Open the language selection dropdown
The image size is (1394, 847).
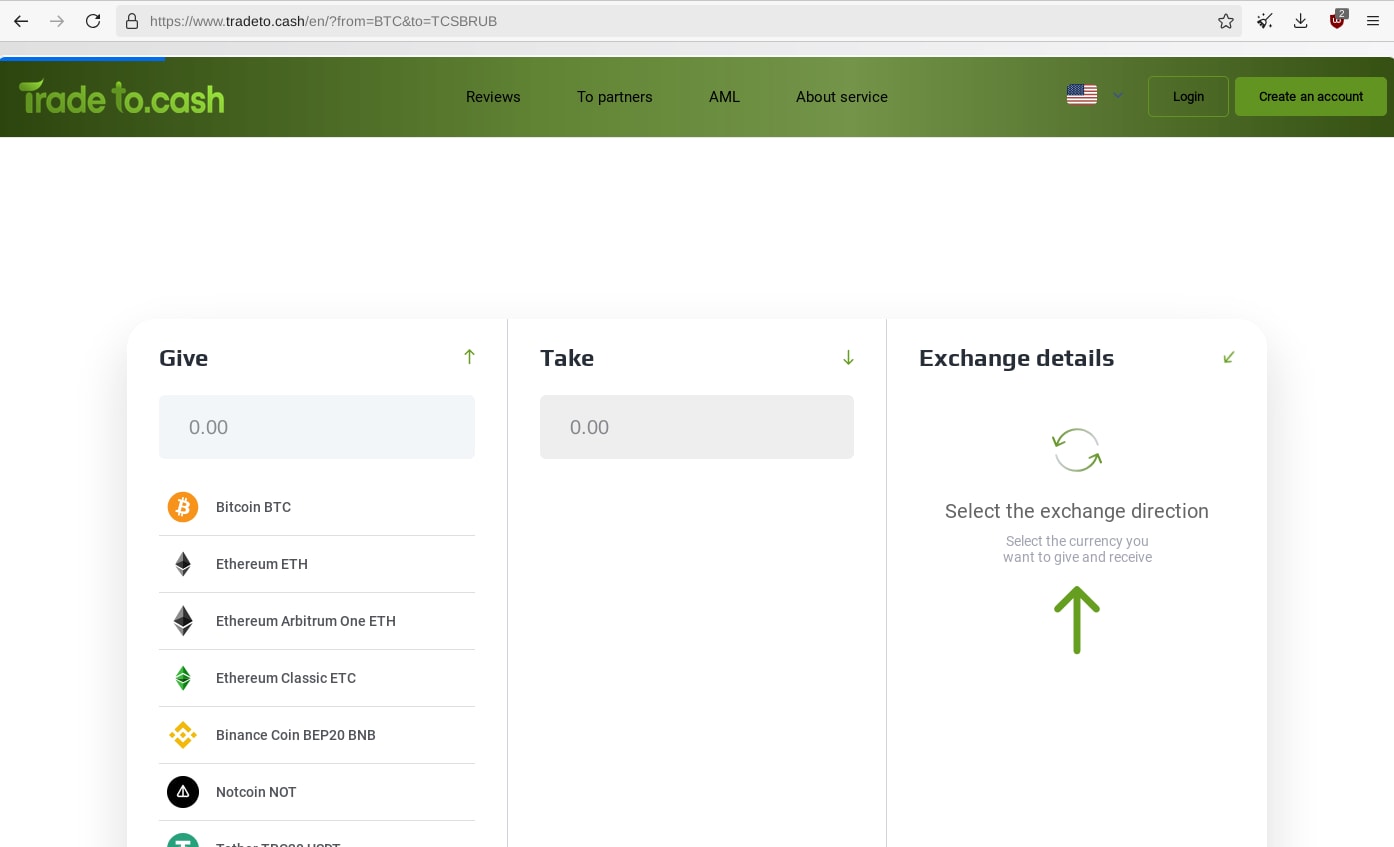[x=1094, y=95]
